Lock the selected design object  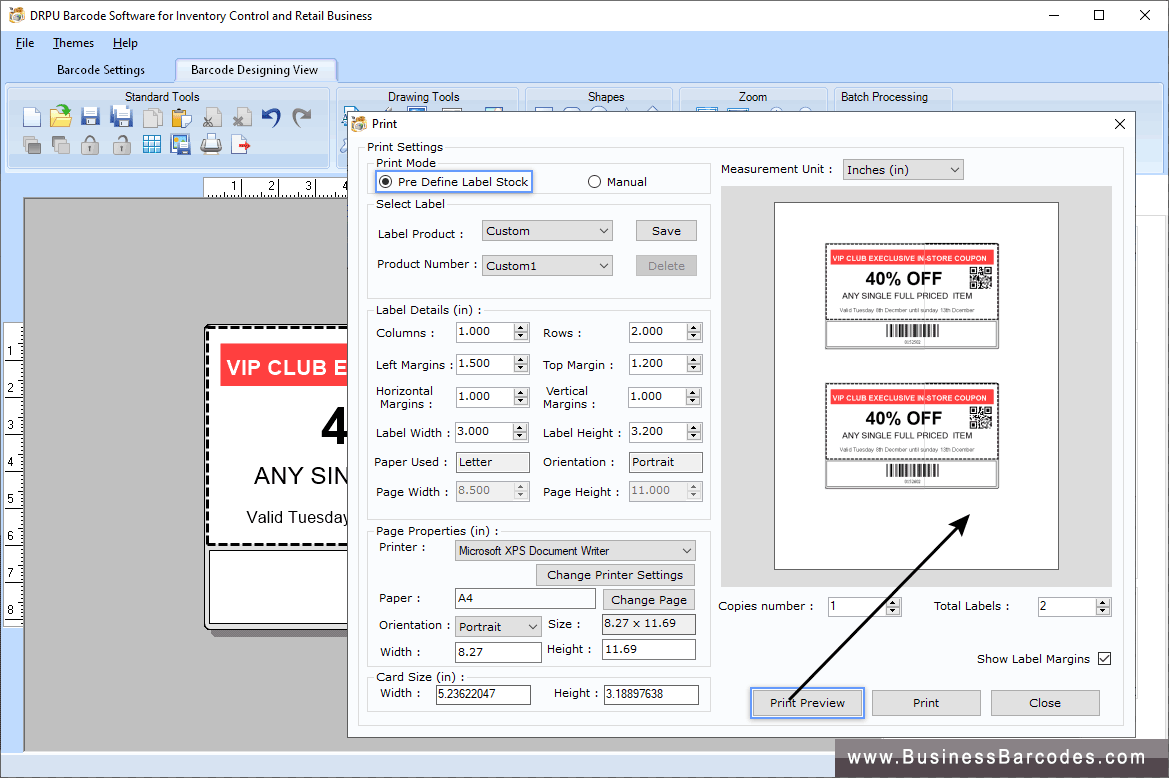pos(88,144)
